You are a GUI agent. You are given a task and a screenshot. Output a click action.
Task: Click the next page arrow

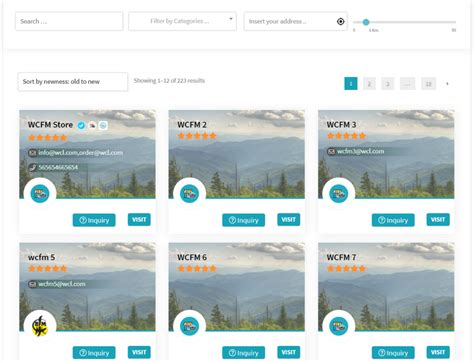pyautogui.click(x=447, y=84)
